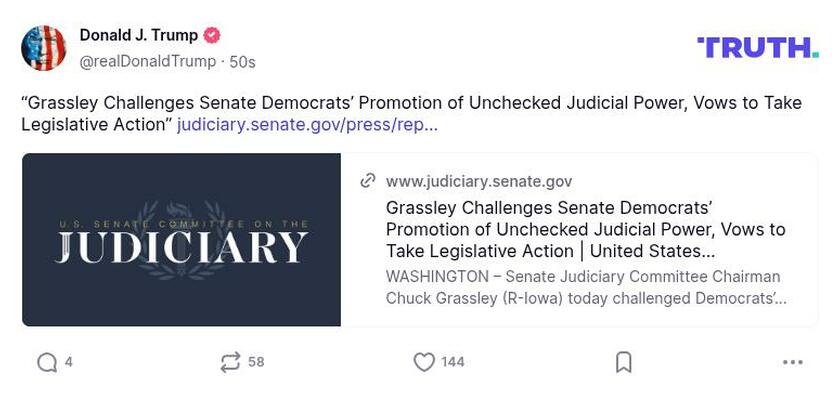Image resolution: width=840 pixels, height=406 pixels.
Task: Click the WASHINGTON card description text
Action: click(x=585, y=287)
